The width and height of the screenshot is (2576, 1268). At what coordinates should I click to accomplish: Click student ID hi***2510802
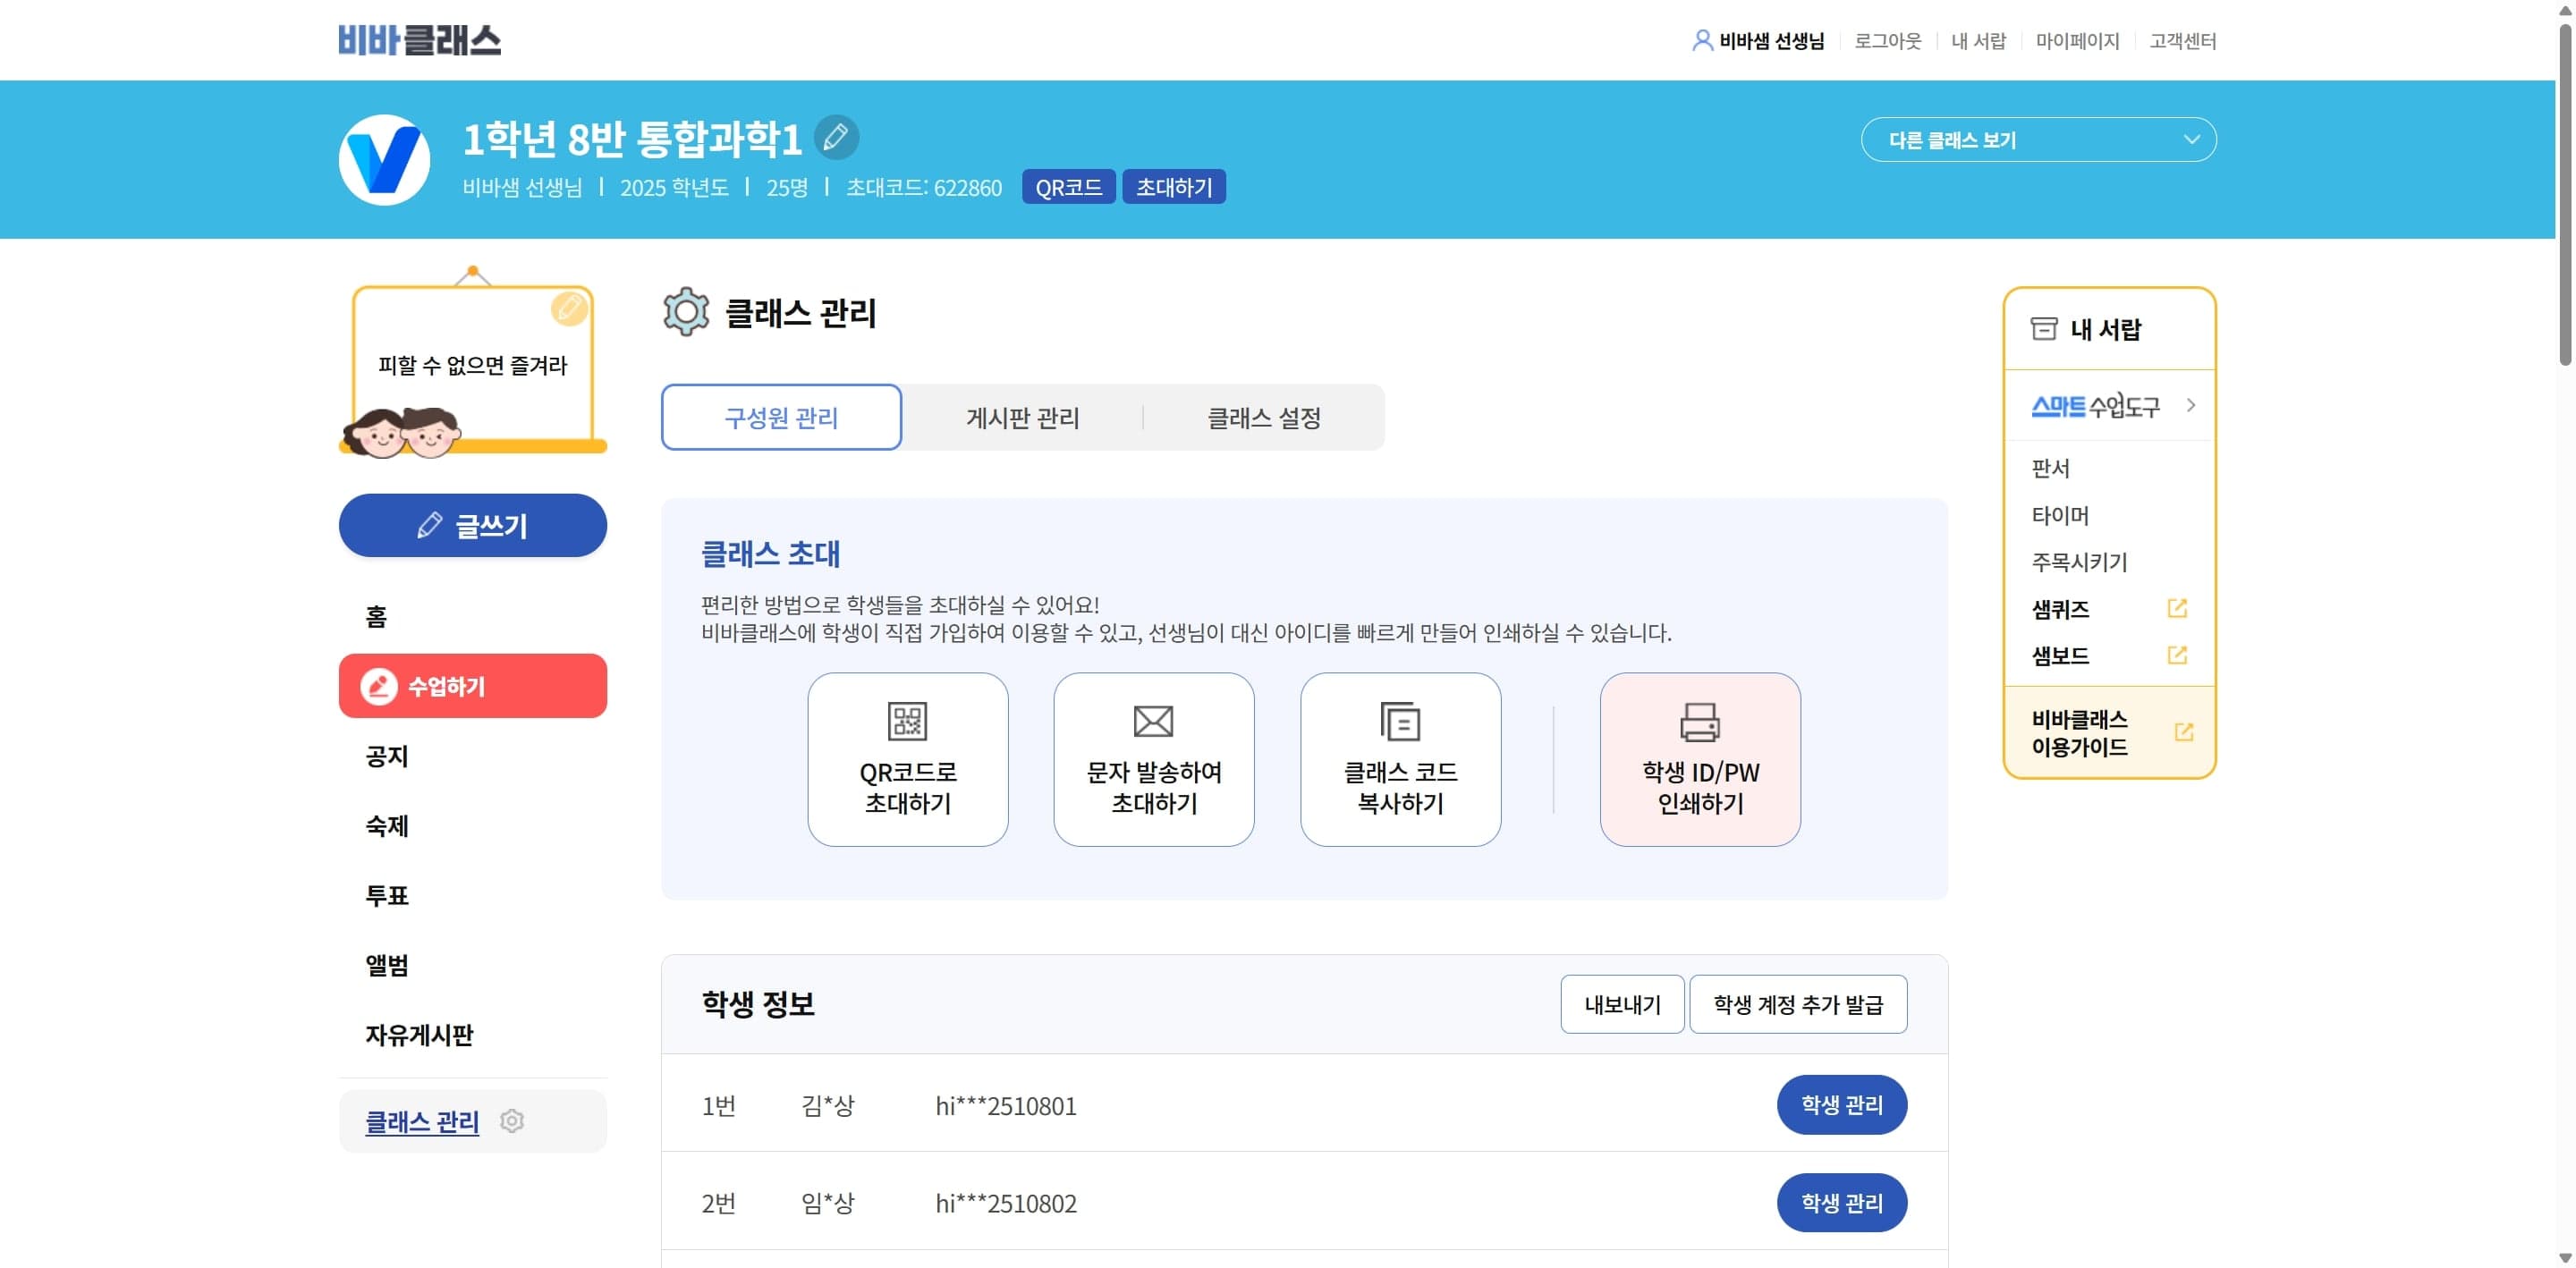pyautogui.click(x=1006, y=1203)
